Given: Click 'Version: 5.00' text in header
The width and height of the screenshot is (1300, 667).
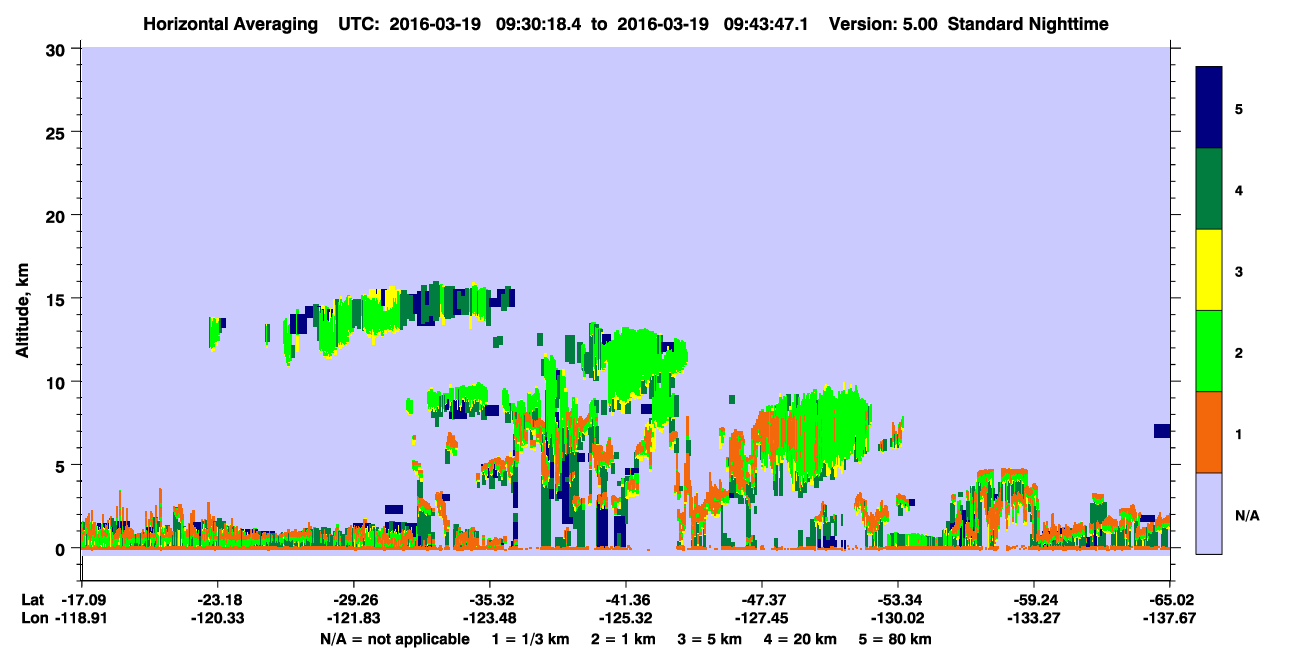Looking at the screenshot, I should pos(883,23).
